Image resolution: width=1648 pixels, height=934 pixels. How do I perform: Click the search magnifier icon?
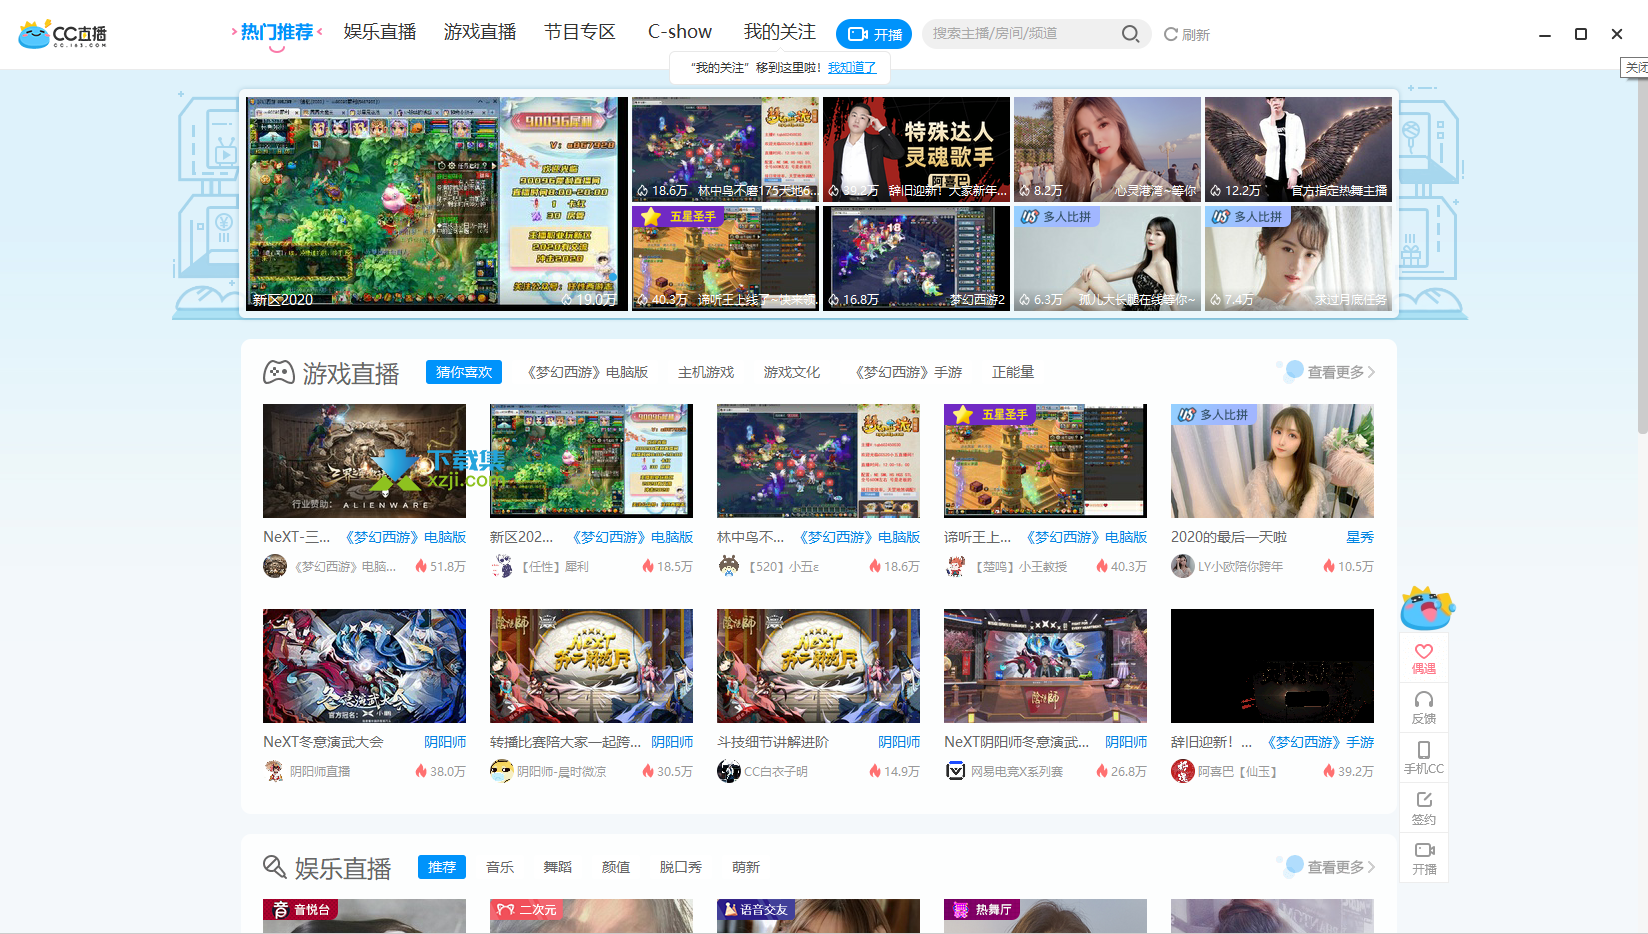pos(1130,34)
